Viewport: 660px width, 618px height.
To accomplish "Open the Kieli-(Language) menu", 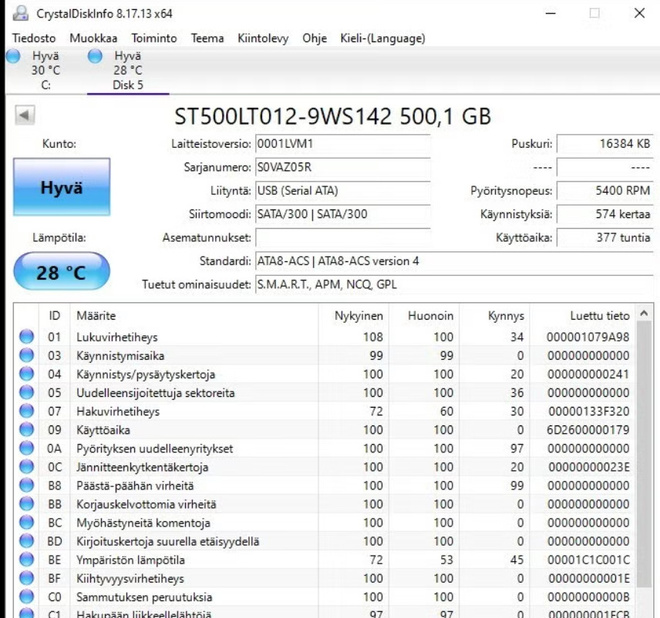I will [383, 38].
